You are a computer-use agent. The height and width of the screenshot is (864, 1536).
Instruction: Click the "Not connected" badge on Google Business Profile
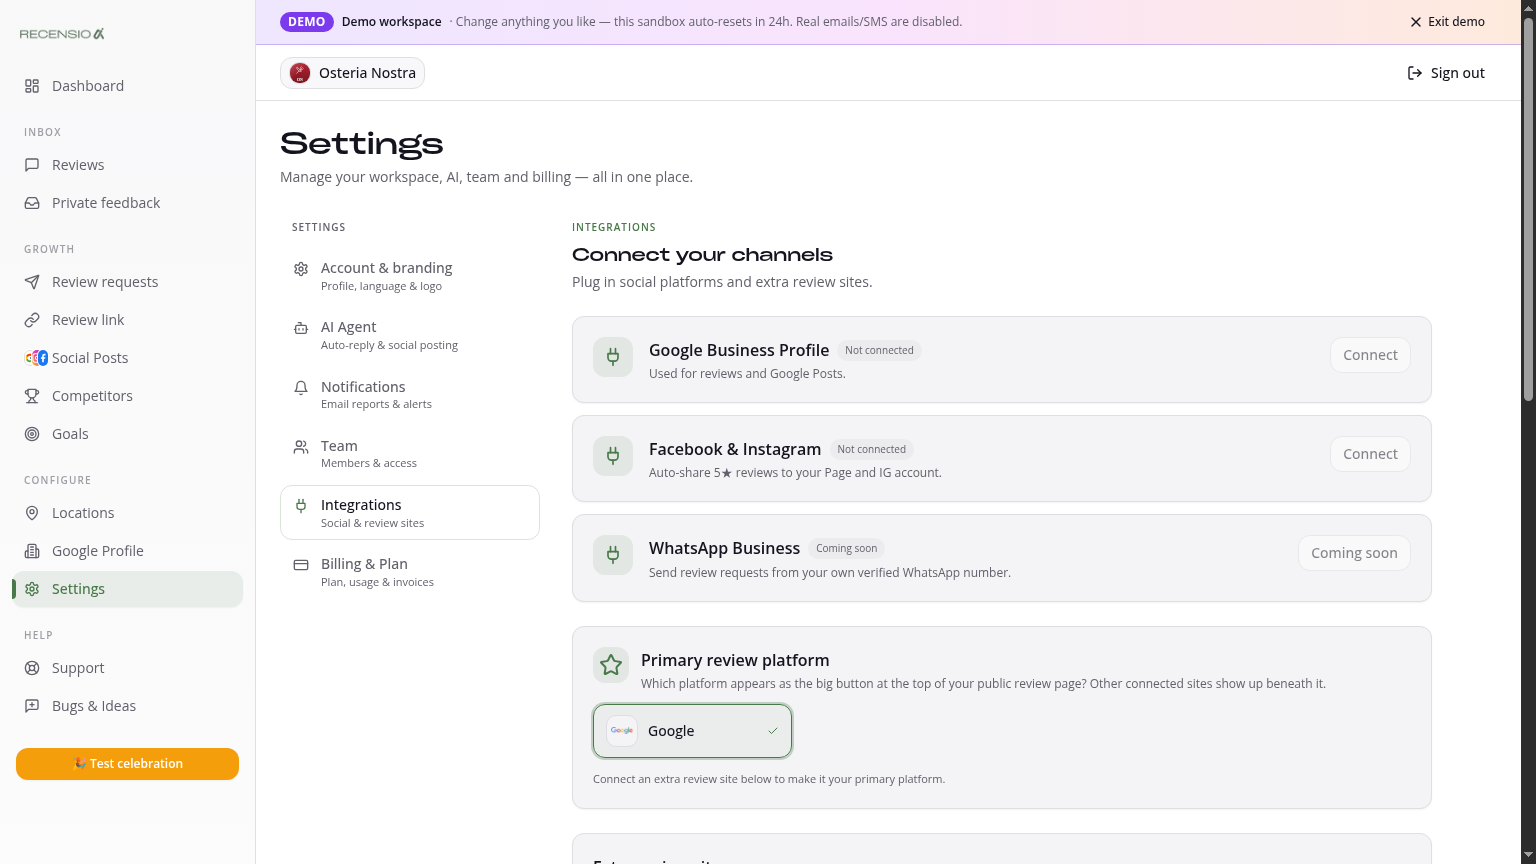point(879,351)
